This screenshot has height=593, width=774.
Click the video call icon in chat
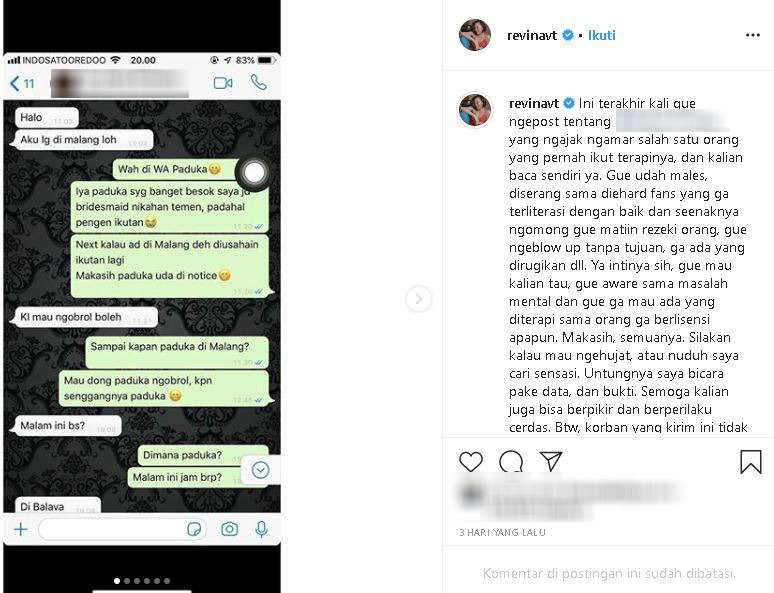(x=223, y=83)
